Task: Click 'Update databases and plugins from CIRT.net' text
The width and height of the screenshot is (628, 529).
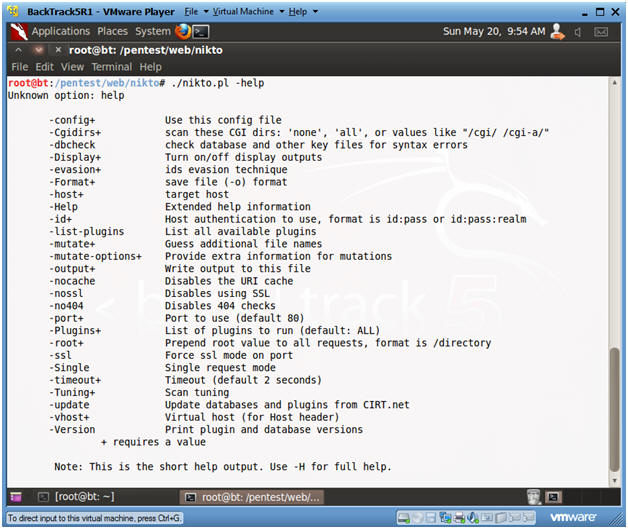Action: click(x=287, y=405)
